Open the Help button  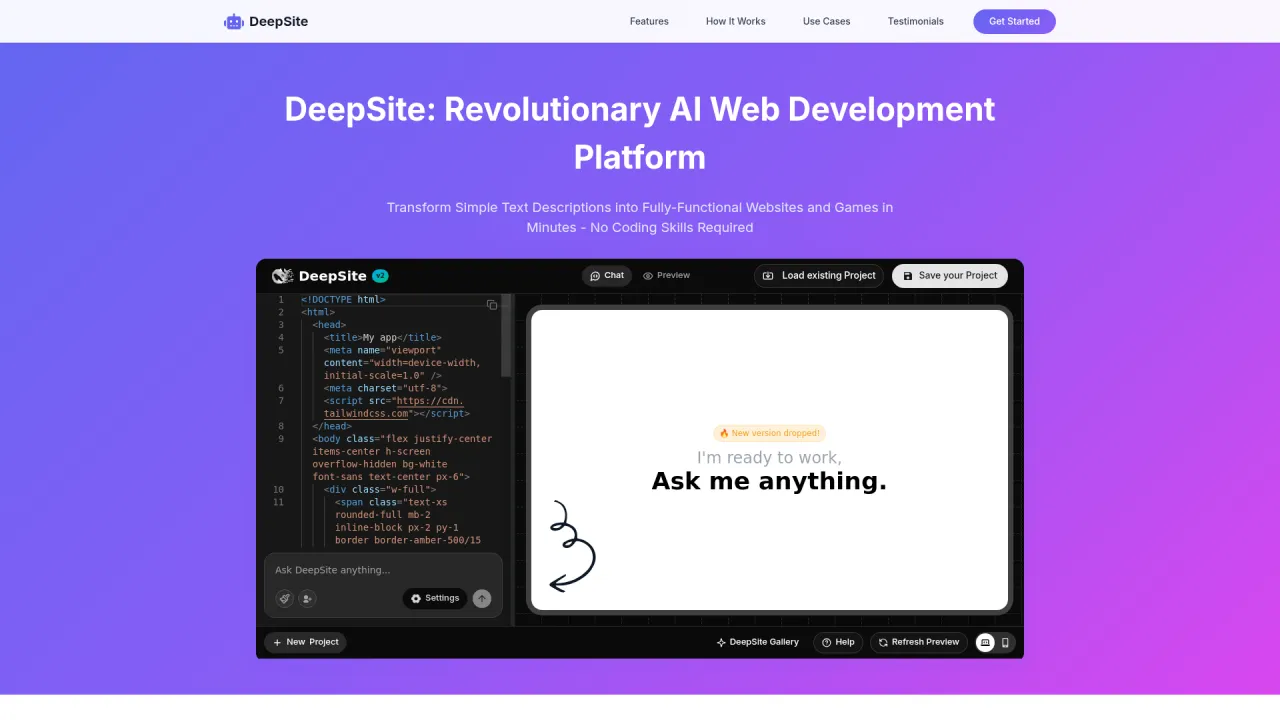(838, 642)
